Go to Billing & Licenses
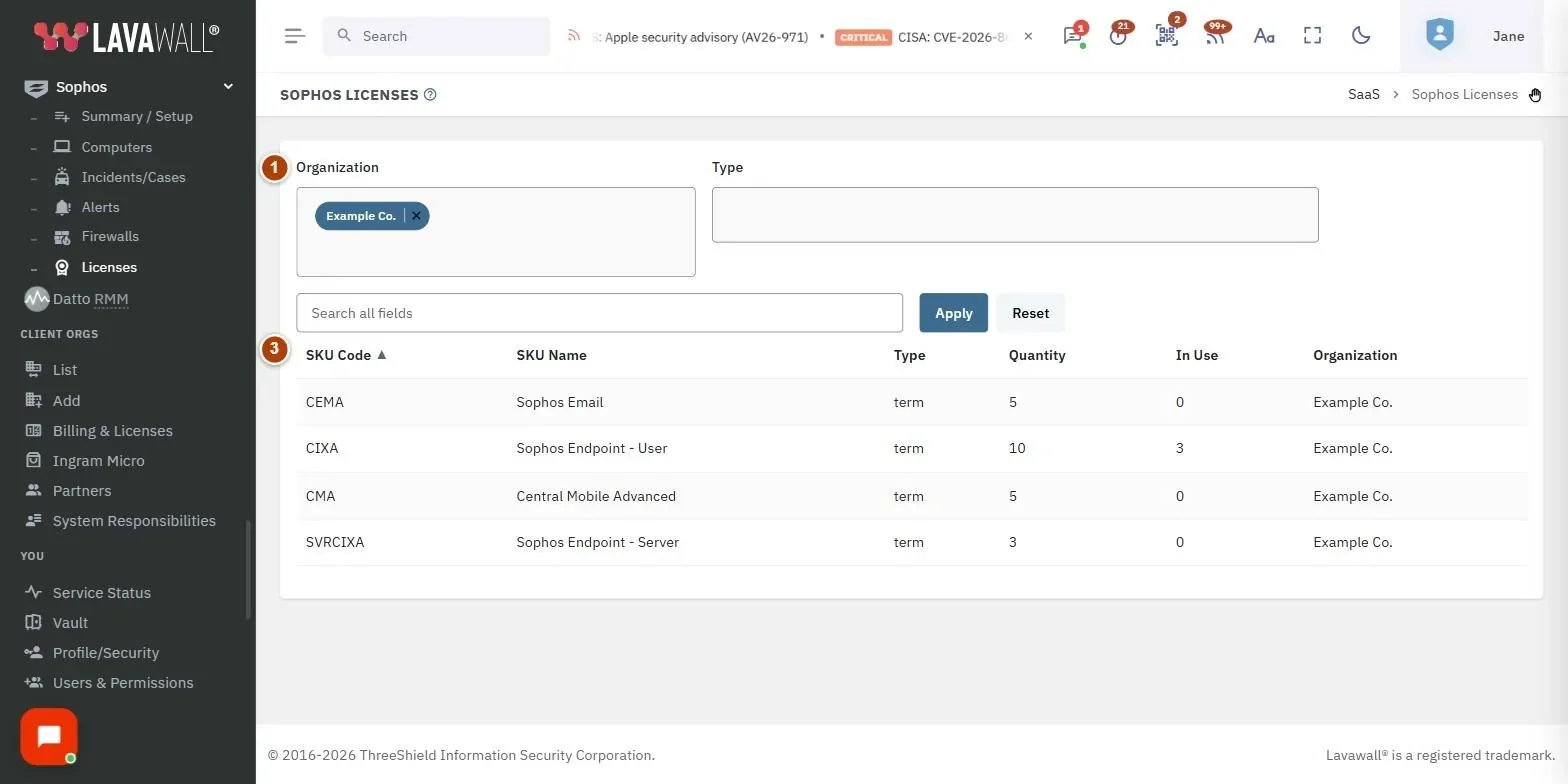1568x784 pixels. pos(112,431)
